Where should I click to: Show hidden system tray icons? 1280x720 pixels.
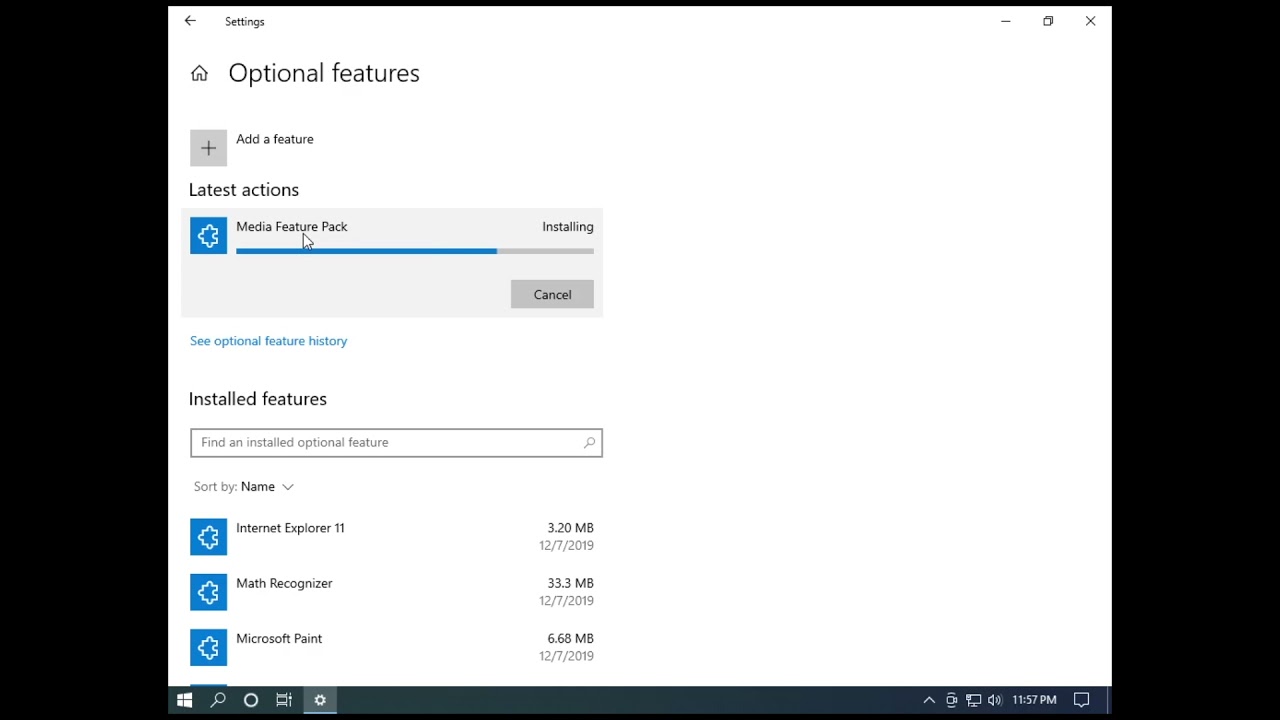click(x=929, y=700)
